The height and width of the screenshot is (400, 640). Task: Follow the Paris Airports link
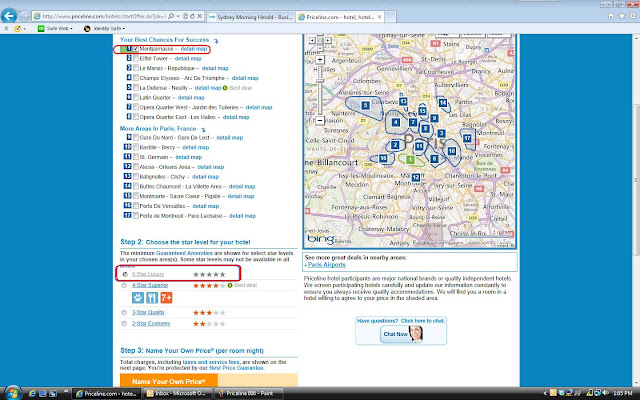tap(327, 264)
